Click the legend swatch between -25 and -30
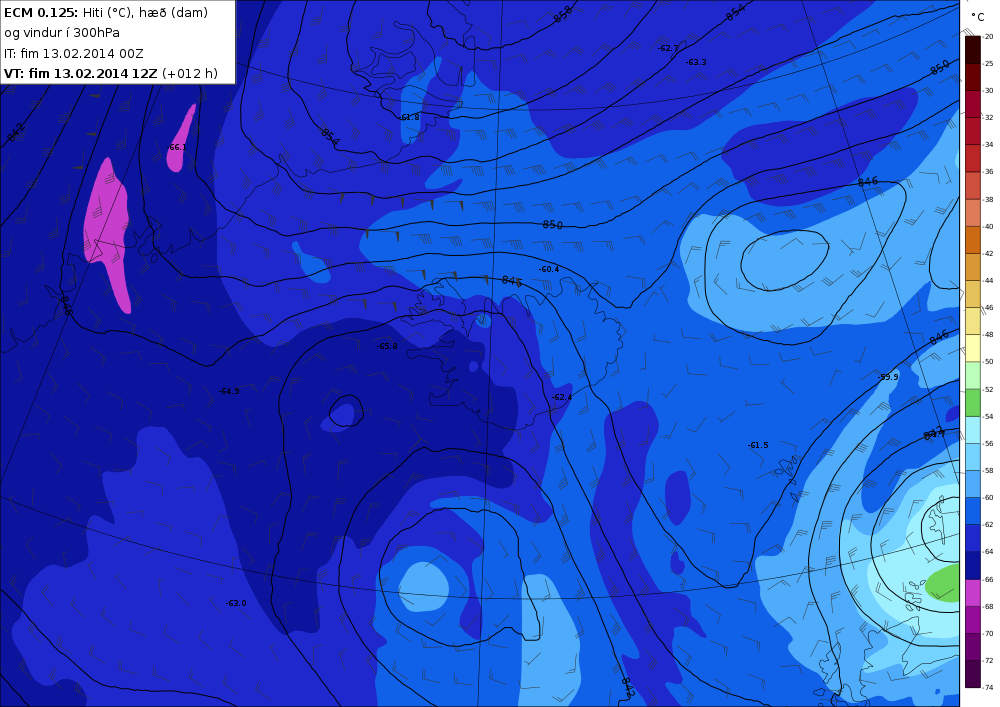The height and width of the screenshot is (707, 1000). 973,77
